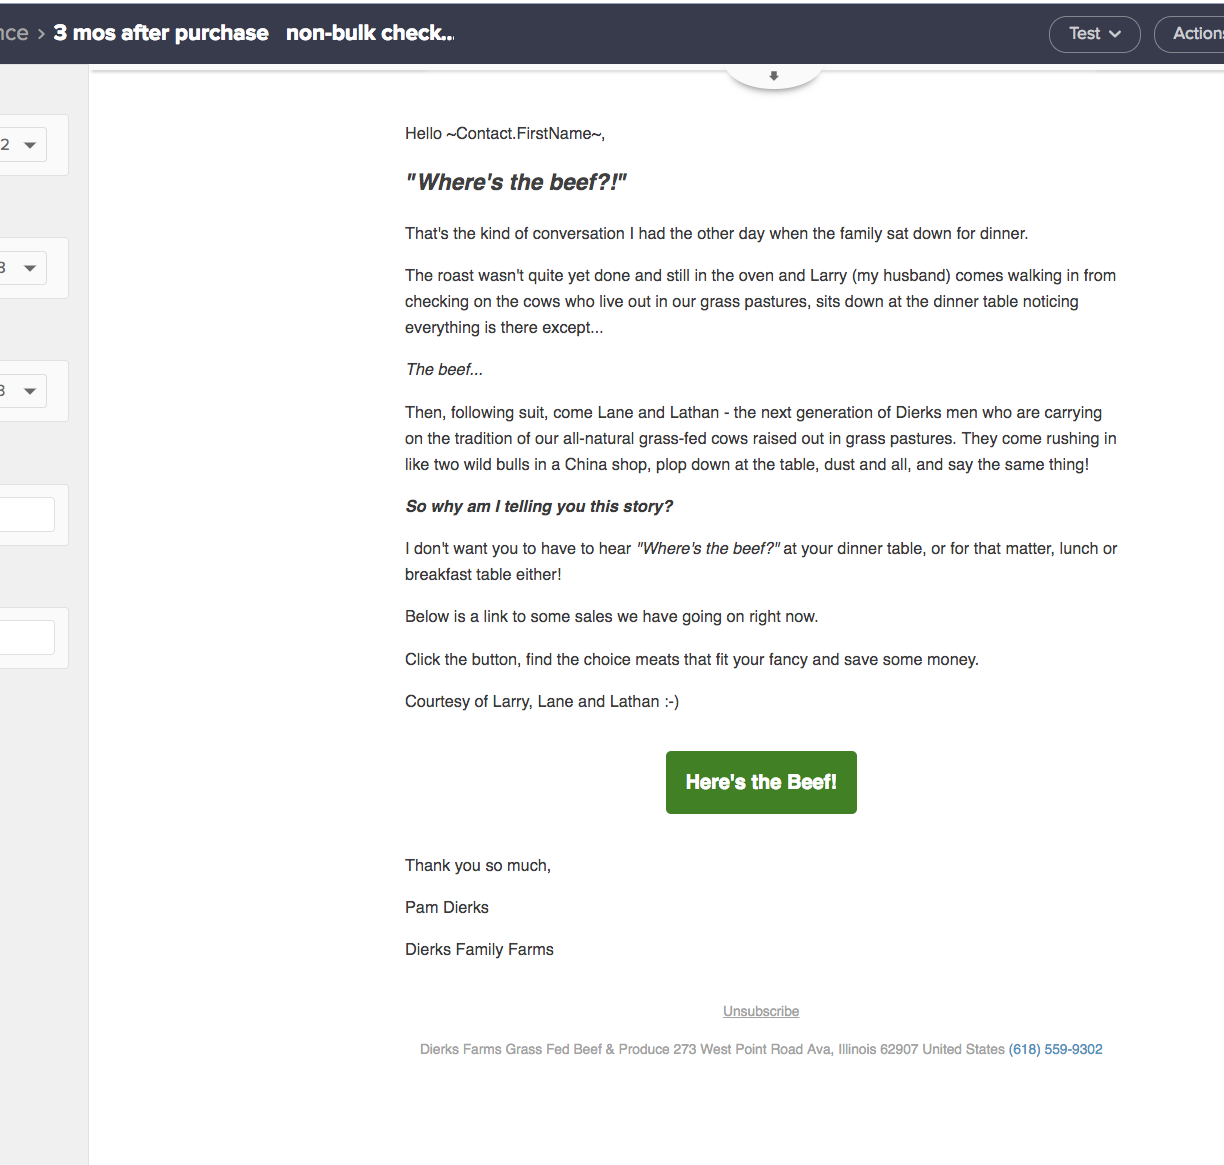Click the phone number (618) 559-9302

[x=1055, y=1049]
